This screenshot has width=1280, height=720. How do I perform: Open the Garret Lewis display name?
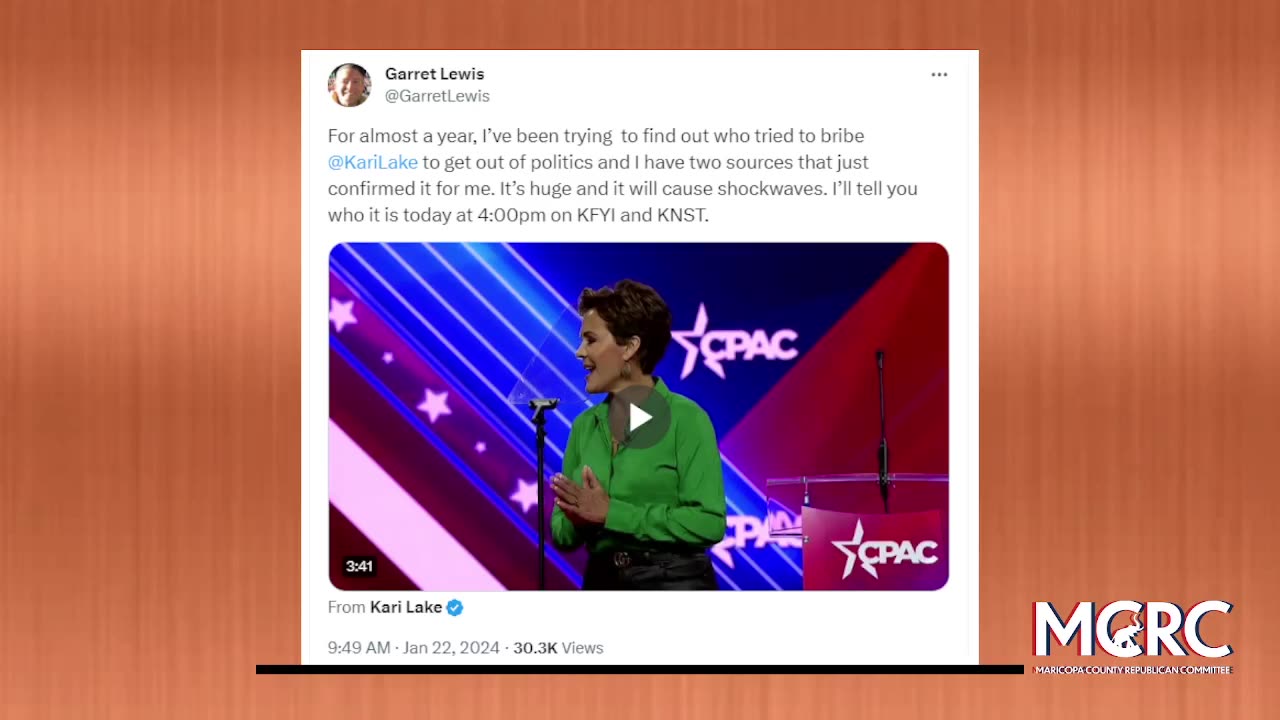[434, 74]
